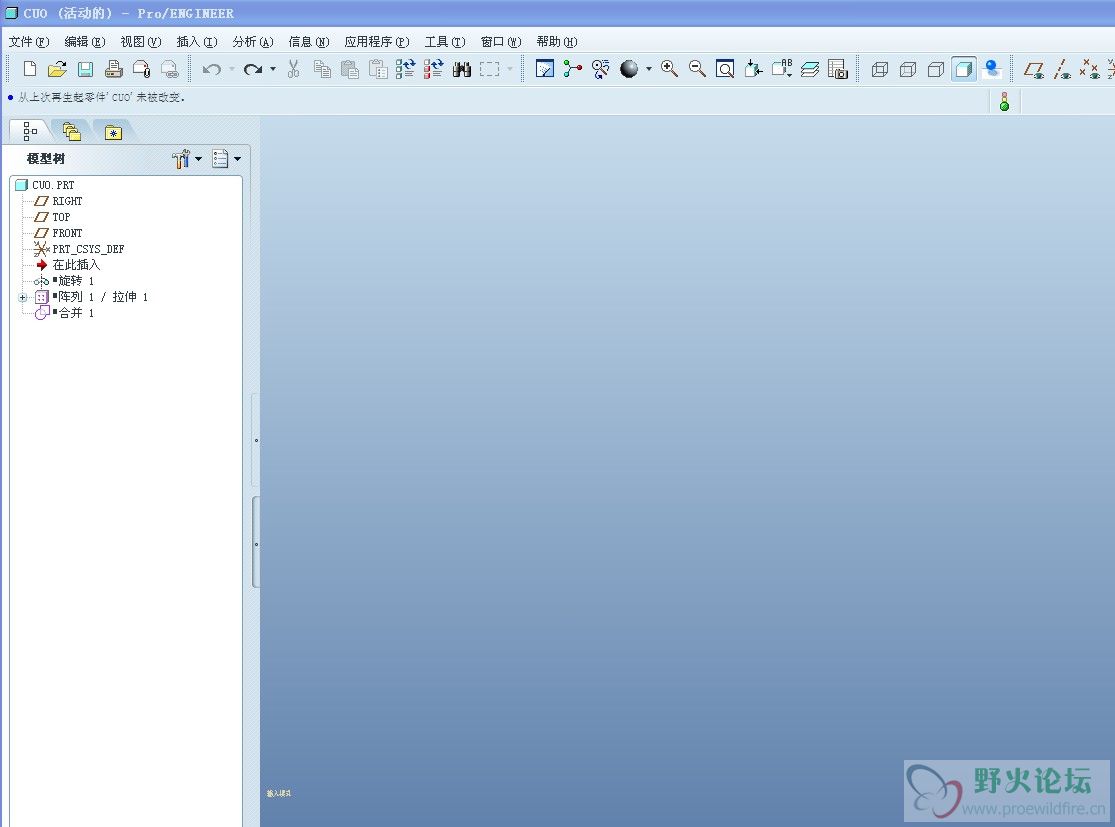
Task: Click the Zoom In magnifier
Action: tap(669, 69)
